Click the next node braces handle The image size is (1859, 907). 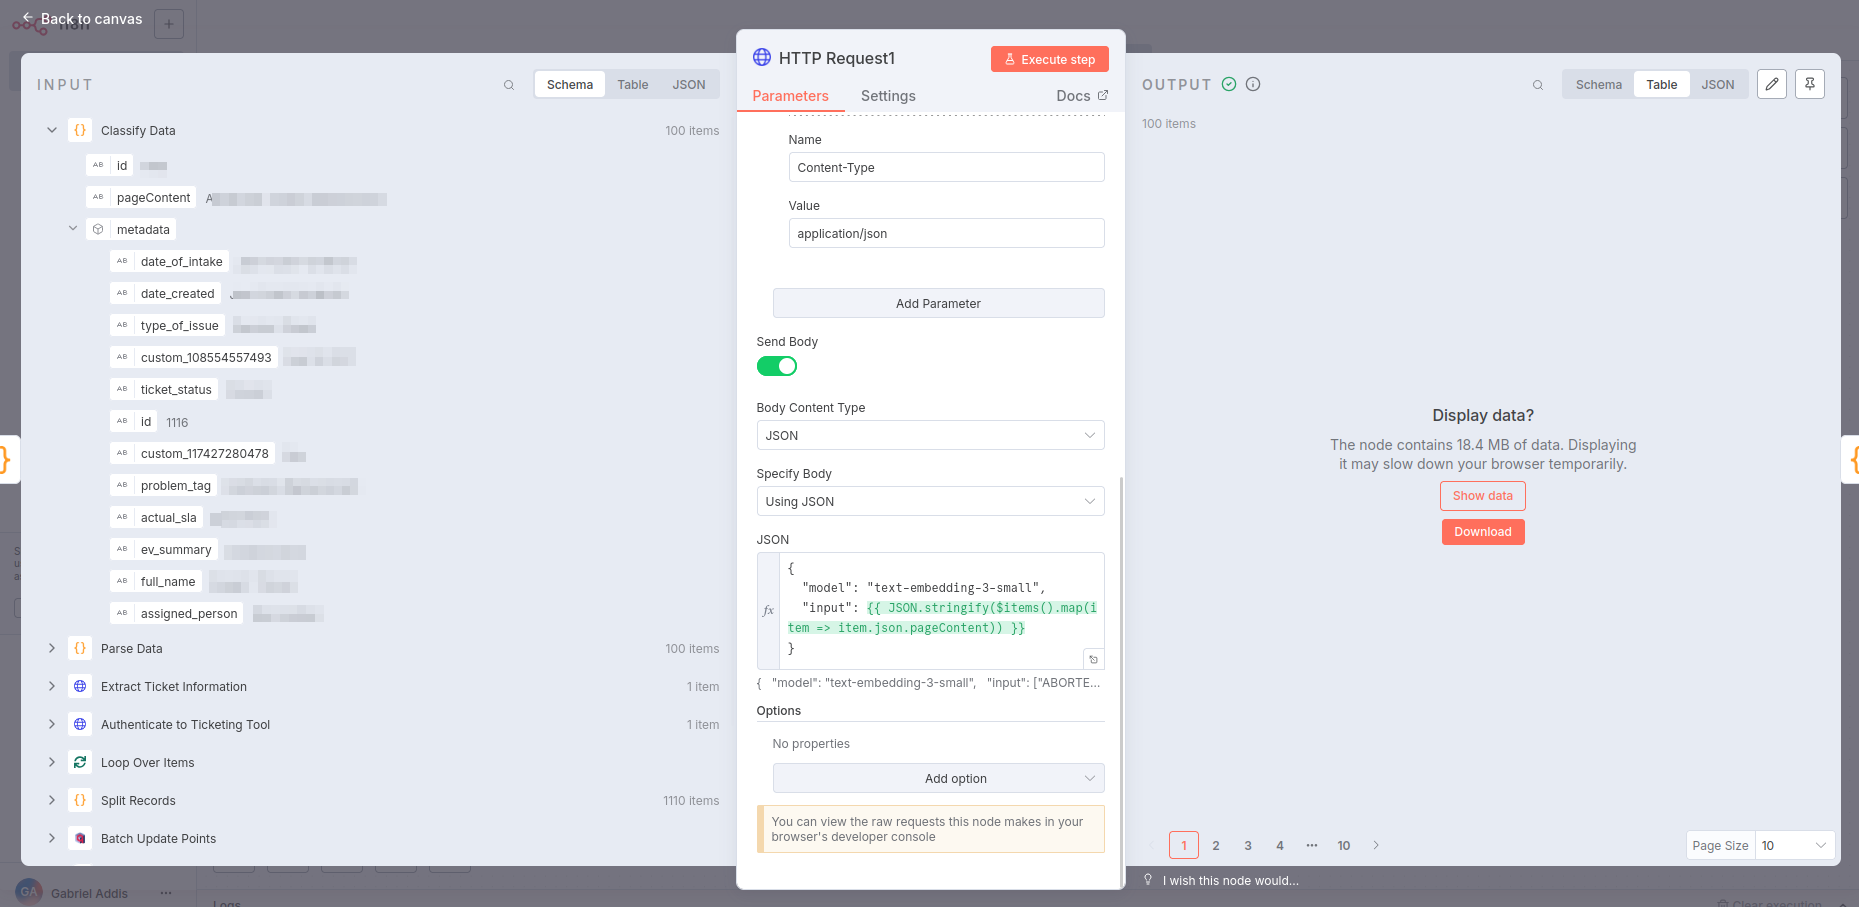(x=1852, y=459)
